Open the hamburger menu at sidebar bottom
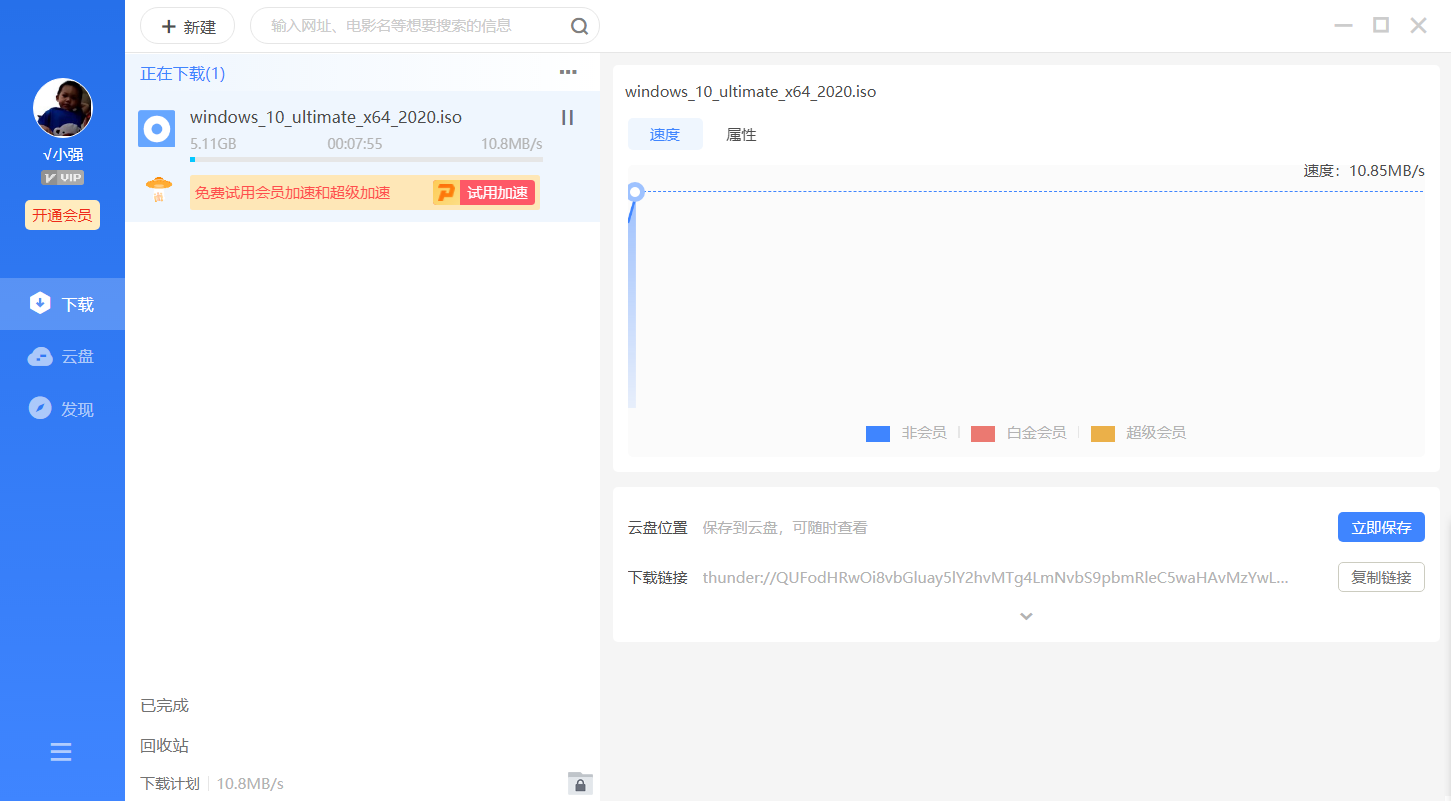 click(61, 752)
